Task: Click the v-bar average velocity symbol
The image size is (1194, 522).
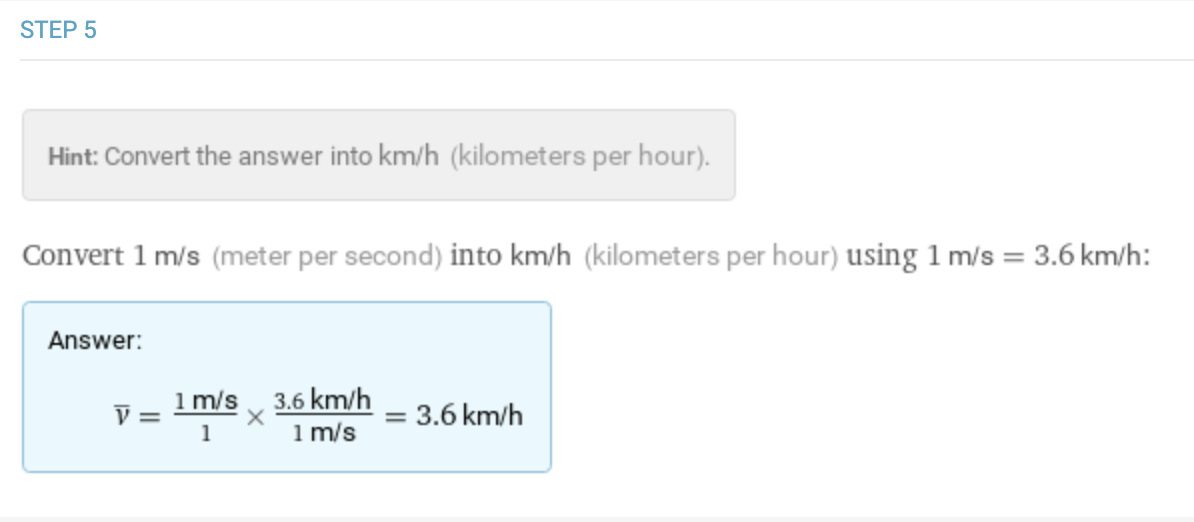Action: coord(122,416)
